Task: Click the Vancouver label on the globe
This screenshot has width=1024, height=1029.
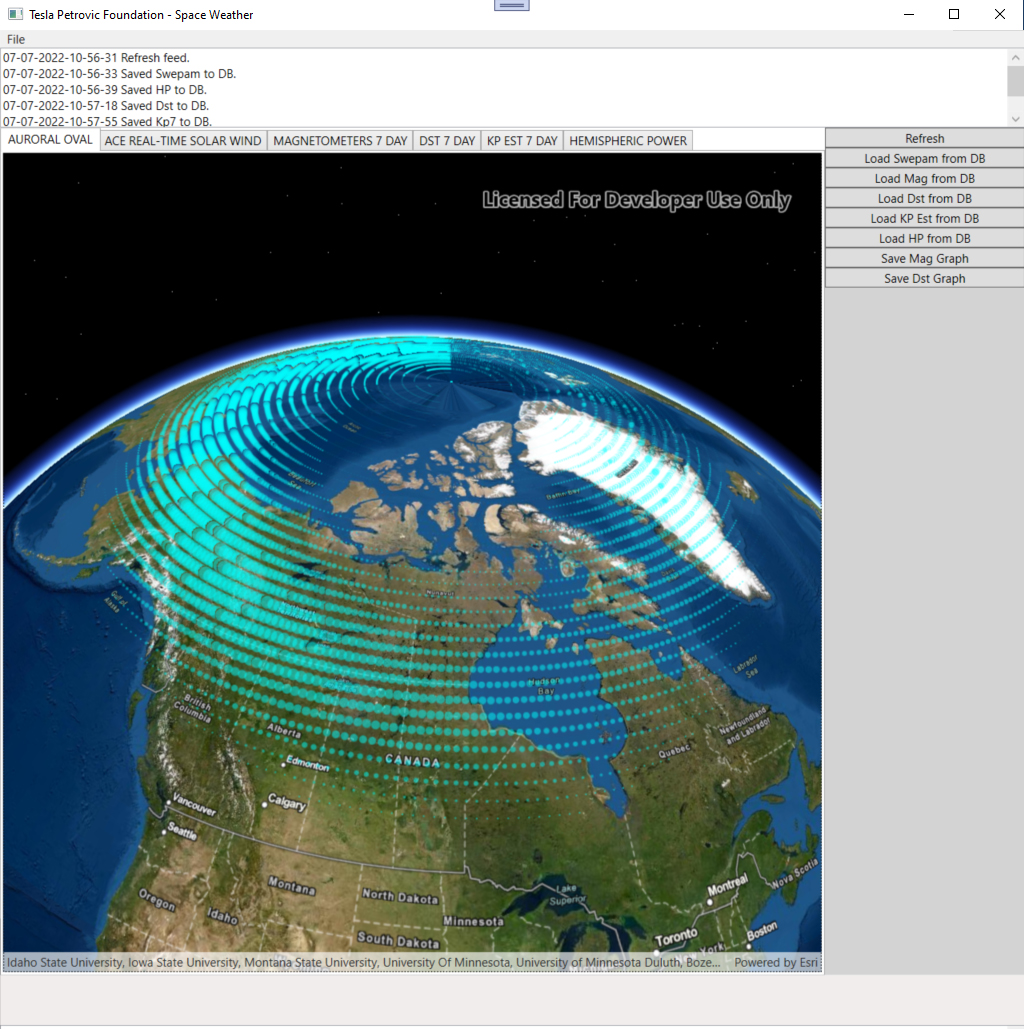Action: tap(194, 805)
